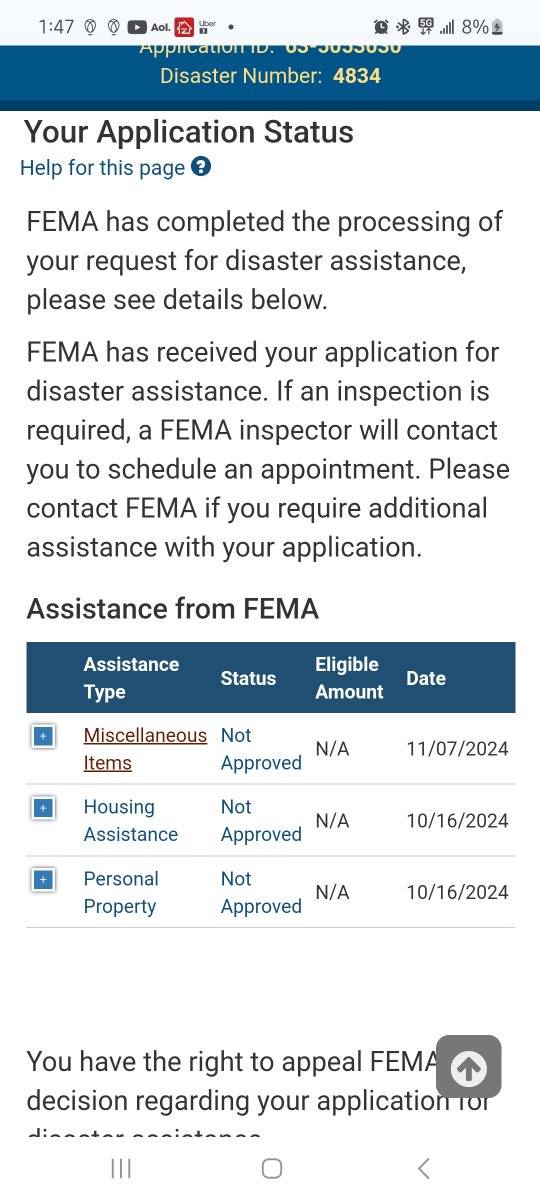540x1200 pixels.
Task: Click Not Approved status for Miscellaneous Items
Action: tap(261, 749)
